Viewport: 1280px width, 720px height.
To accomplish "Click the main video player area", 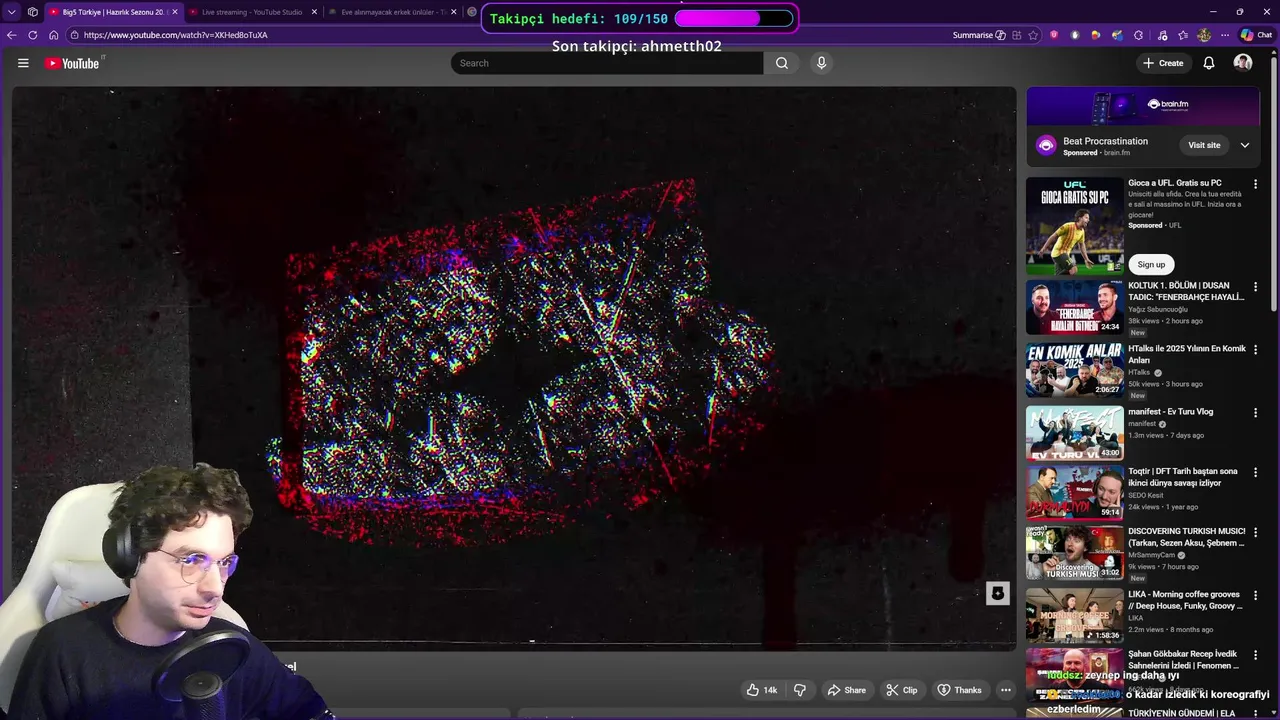I will click(x=514, y=367).
